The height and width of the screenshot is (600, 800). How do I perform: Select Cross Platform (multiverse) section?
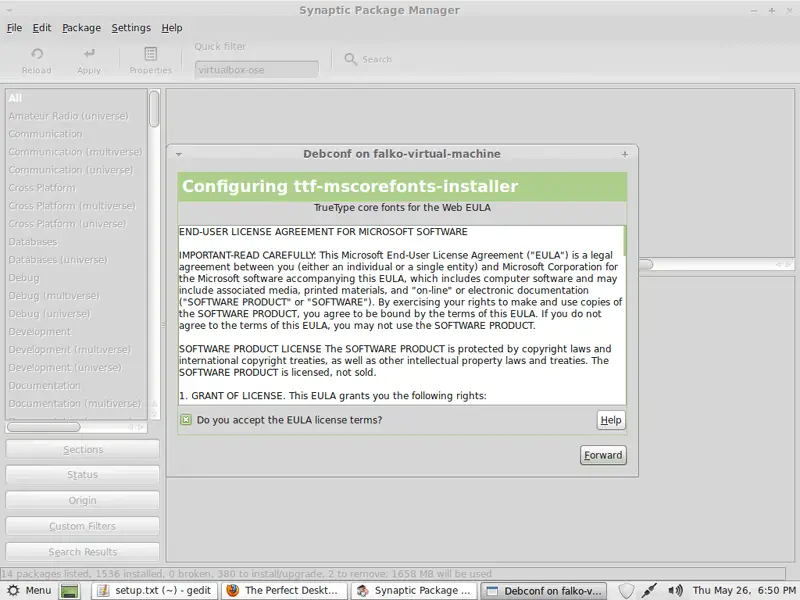[77, 206]
